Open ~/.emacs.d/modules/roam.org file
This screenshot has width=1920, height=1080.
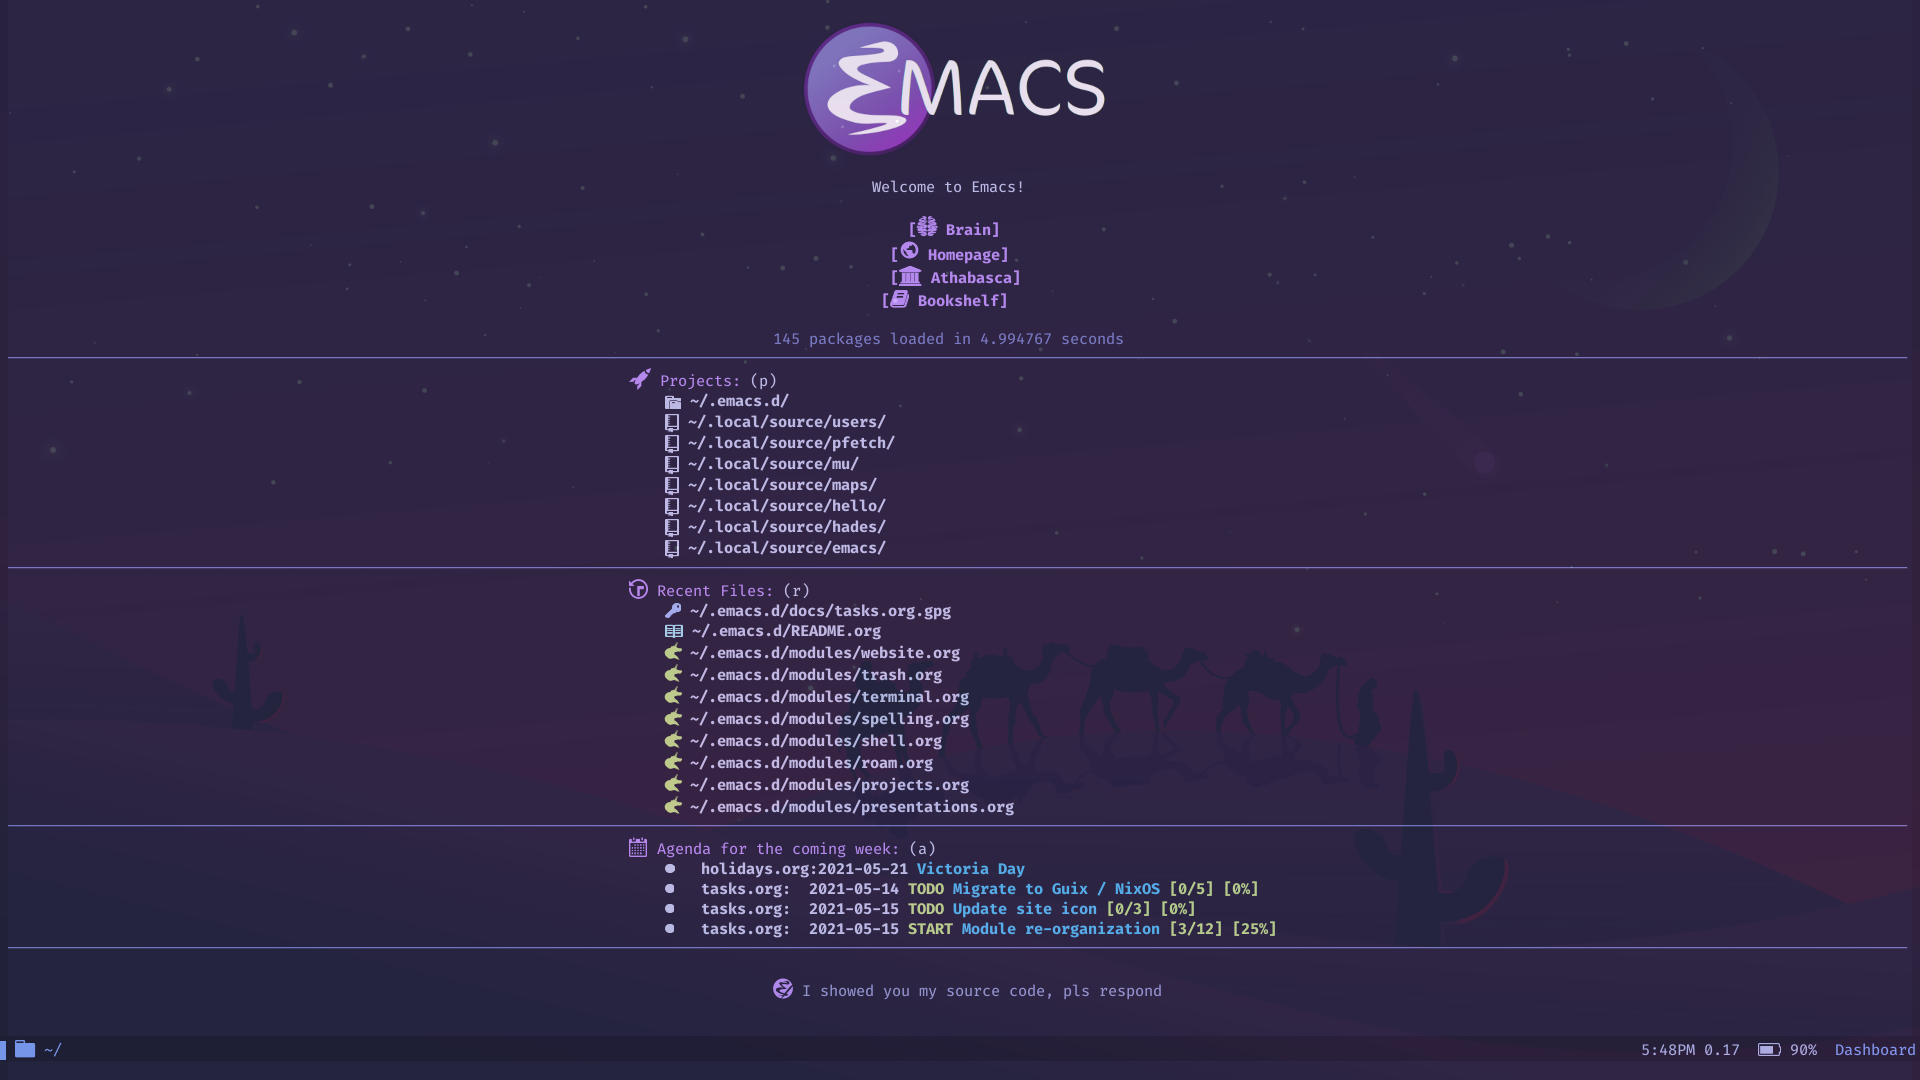pyautogui.click(x=810, y=762)
